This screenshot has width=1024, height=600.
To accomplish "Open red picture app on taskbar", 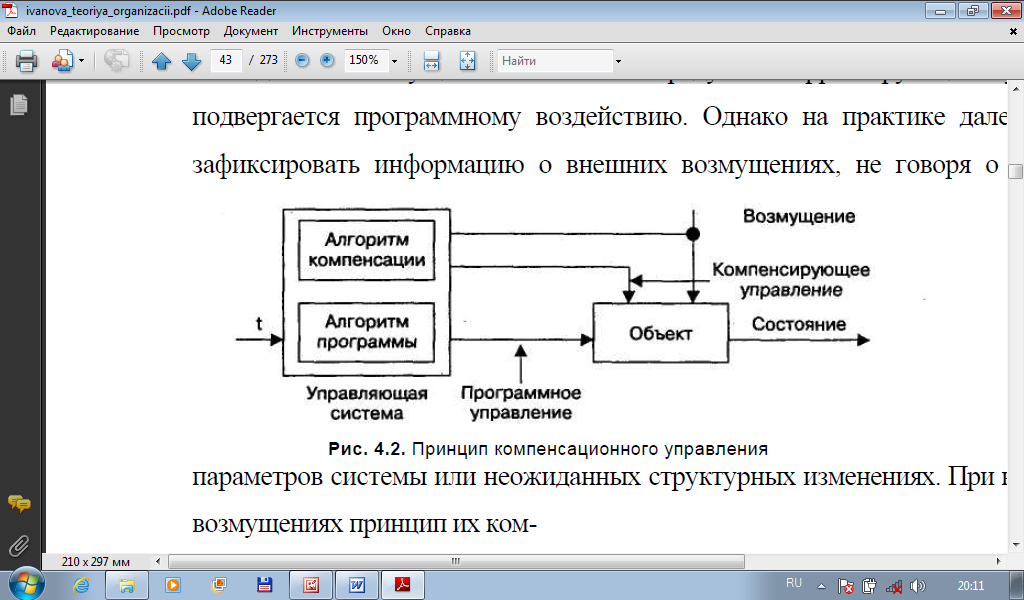I will (x=311, y=585).
